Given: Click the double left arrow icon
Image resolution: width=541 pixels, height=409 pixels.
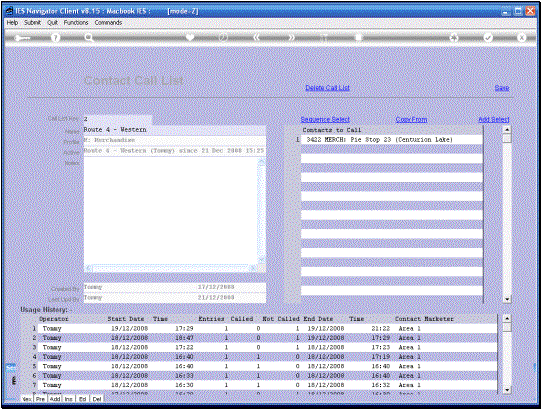Looking at the screenshot, I should (x=256, y=38).
